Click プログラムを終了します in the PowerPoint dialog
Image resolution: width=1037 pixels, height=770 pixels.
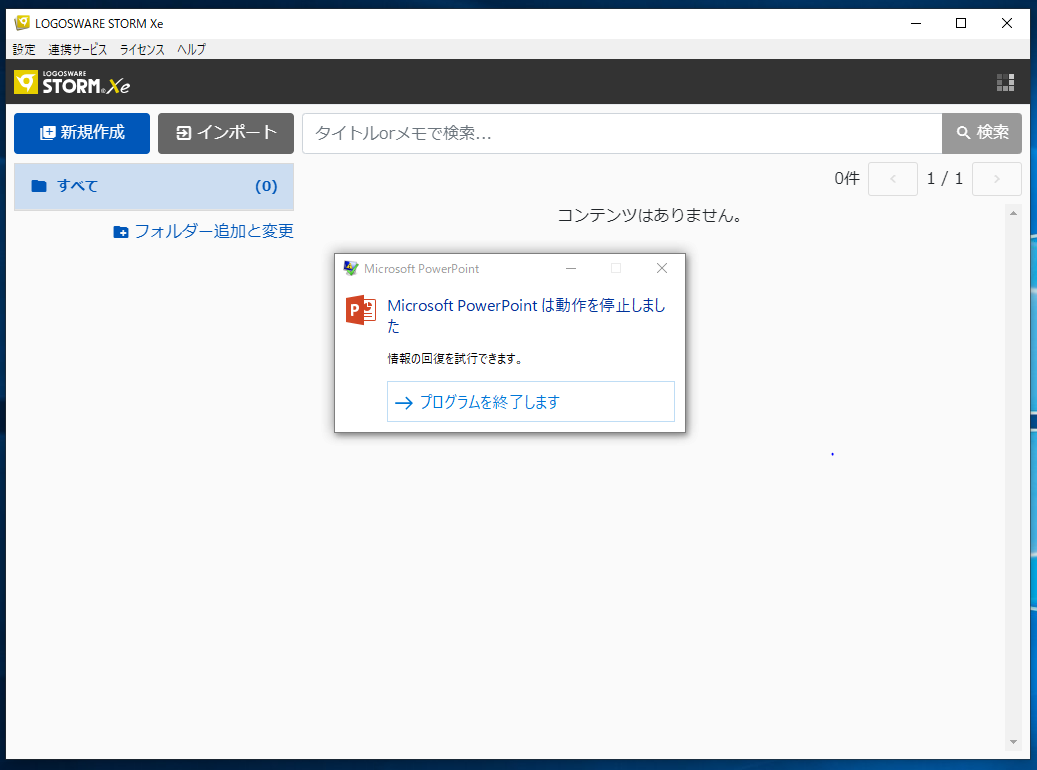(530, 402)
